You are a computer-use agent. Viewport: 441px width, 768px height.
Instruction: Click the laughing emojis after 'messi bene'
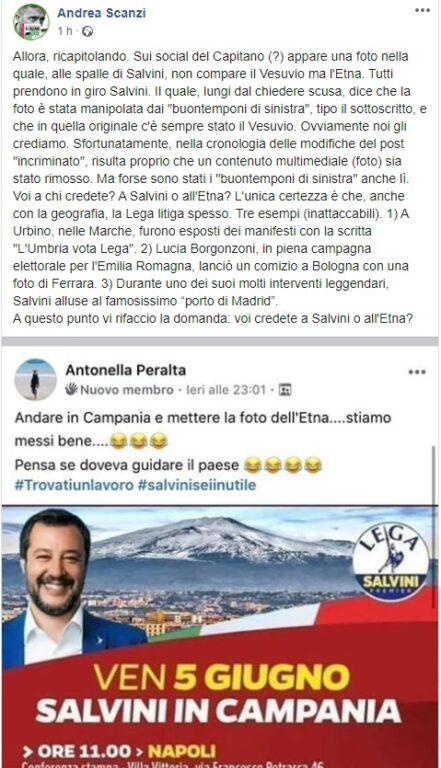click(x=139, y=441)
